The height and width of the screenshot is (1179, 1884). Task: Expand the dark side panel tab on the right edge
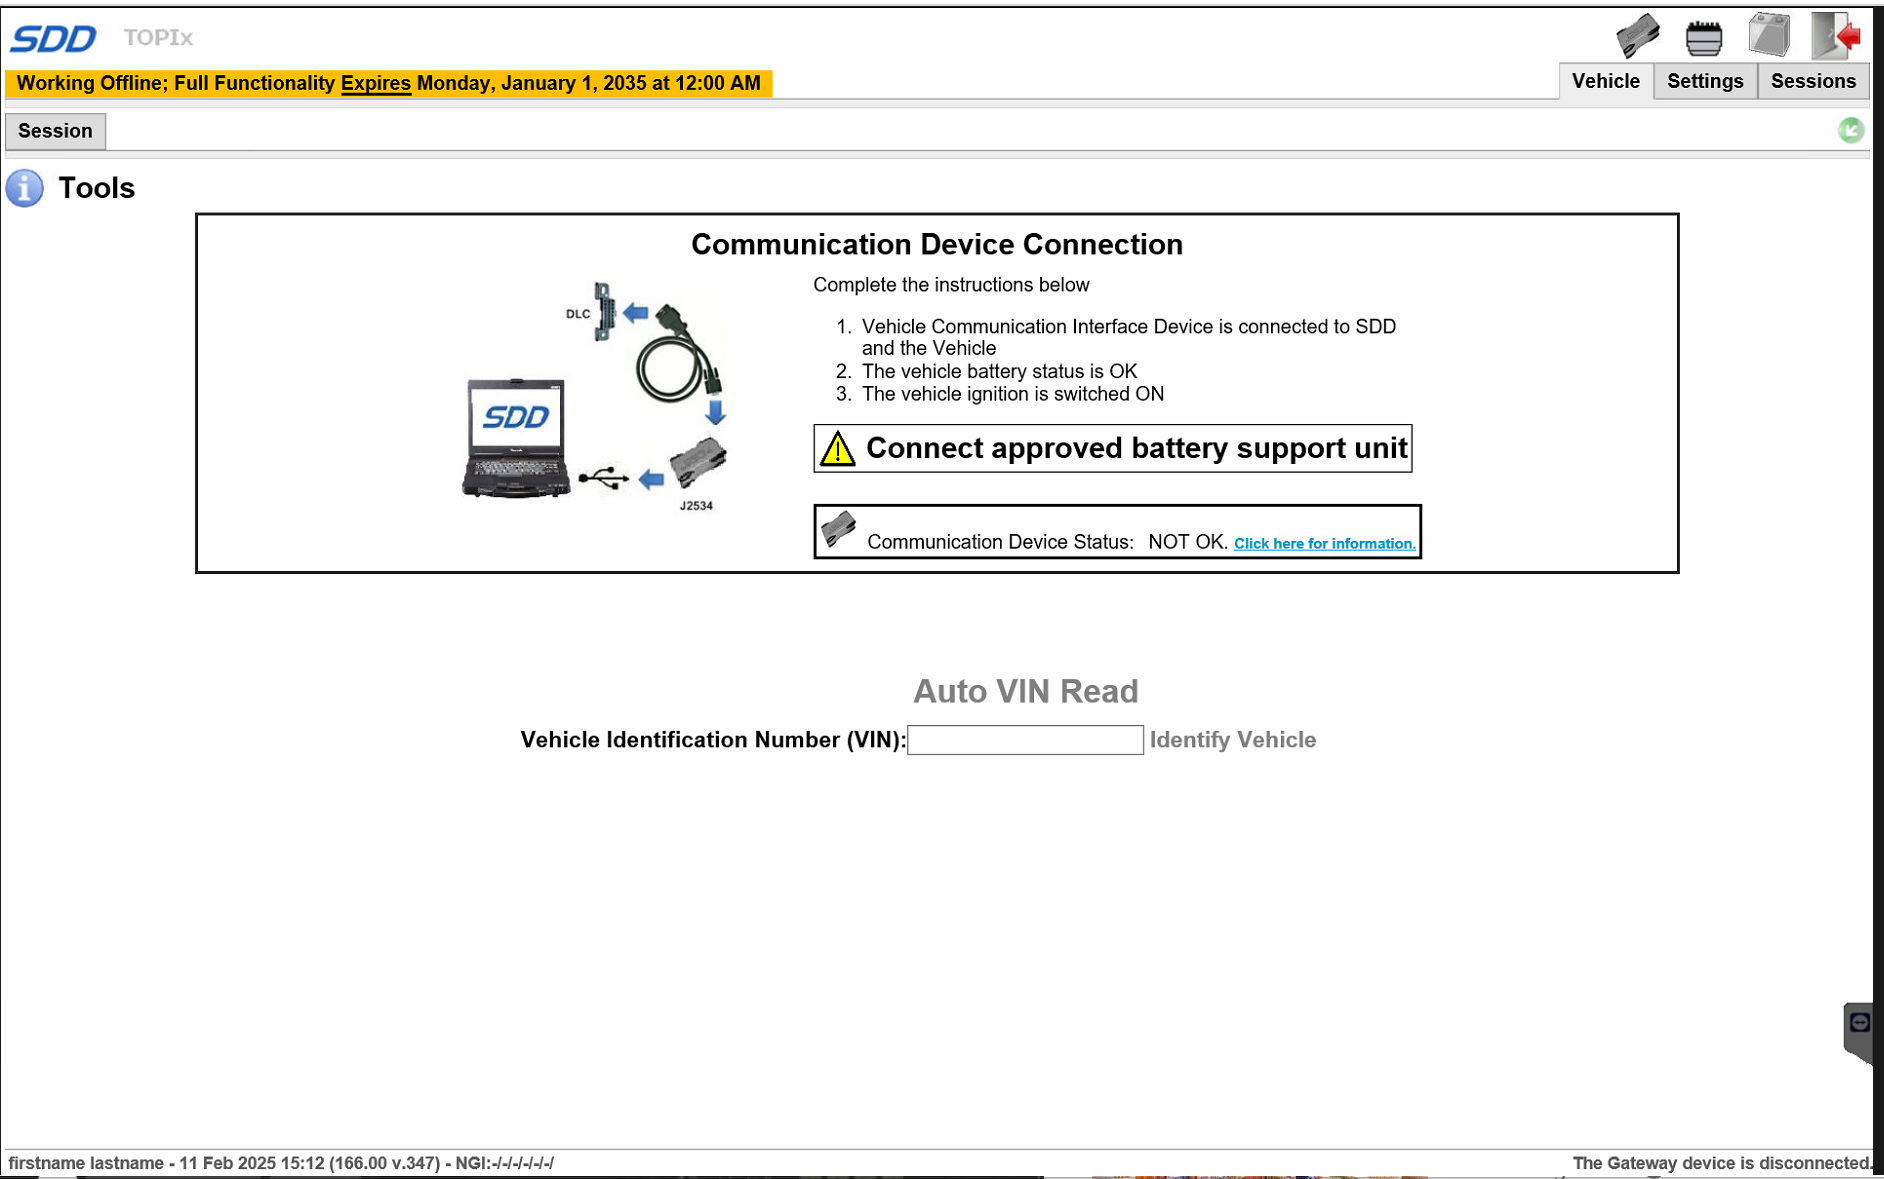(x=1859, y=1030)
